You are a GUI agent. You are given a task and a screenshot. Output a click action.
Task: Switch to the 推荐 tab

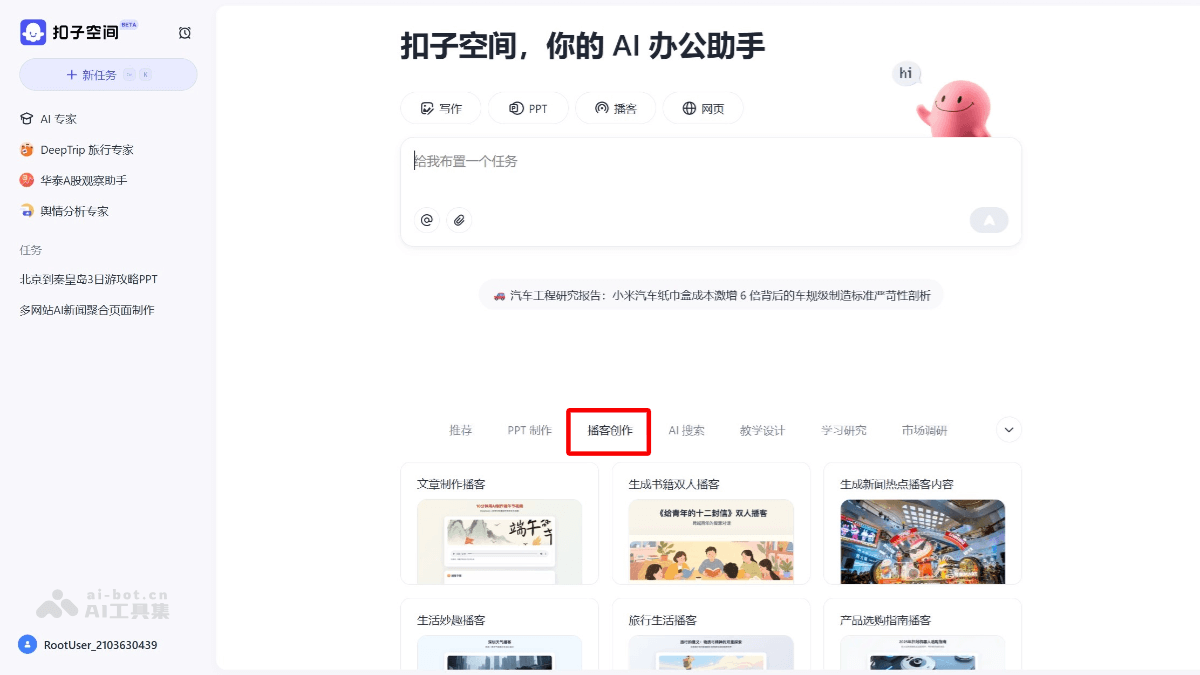coord(460,430)
